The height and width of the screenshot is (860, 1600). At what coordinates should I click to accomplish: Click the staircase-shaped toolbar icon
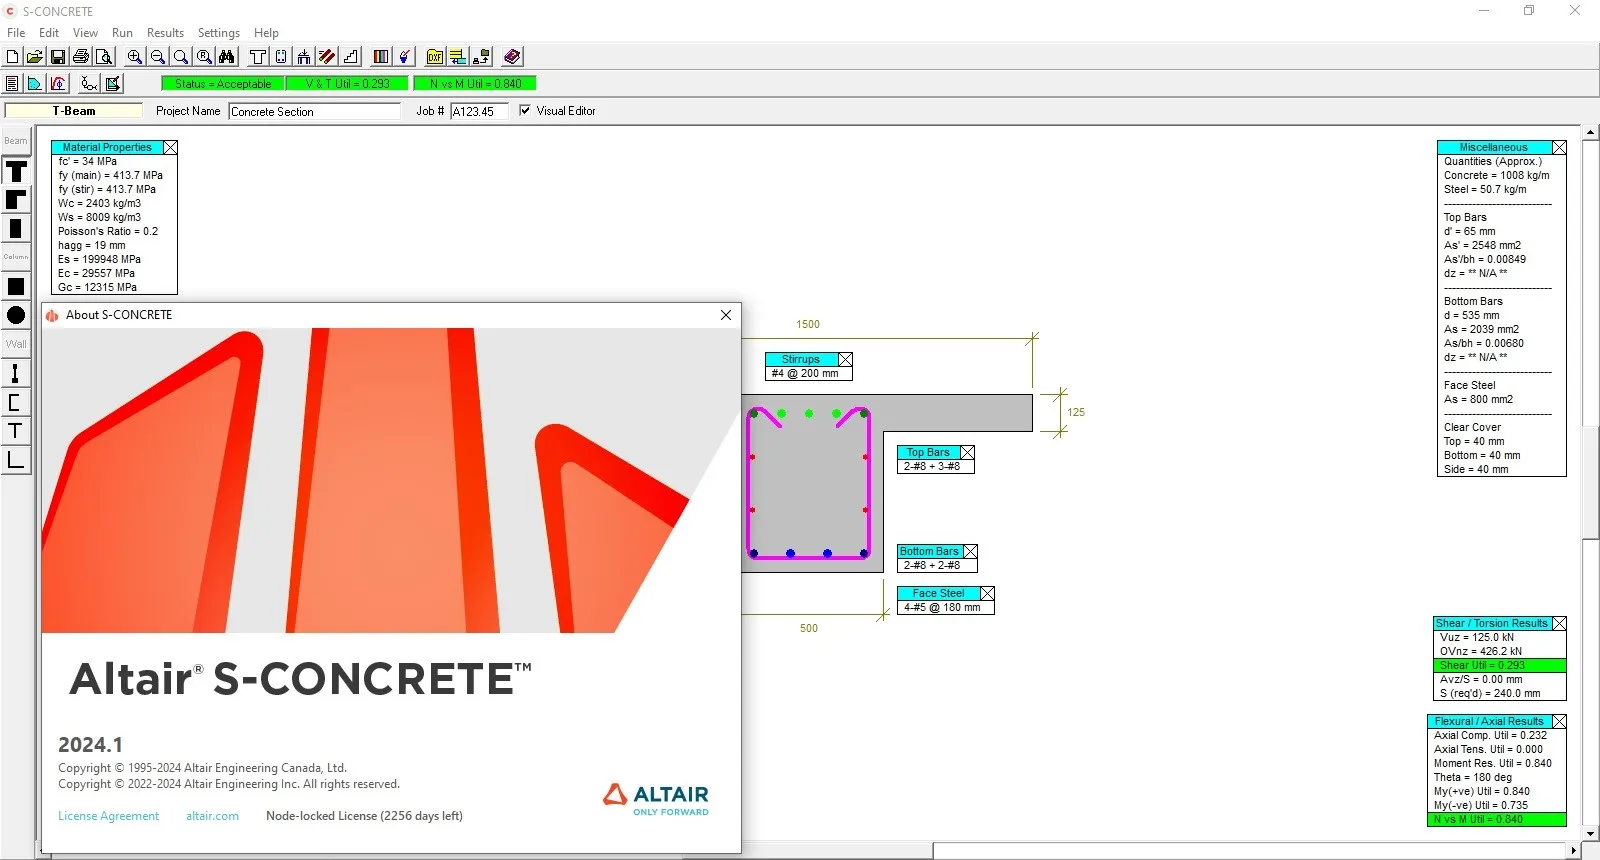tap(350, 57)
